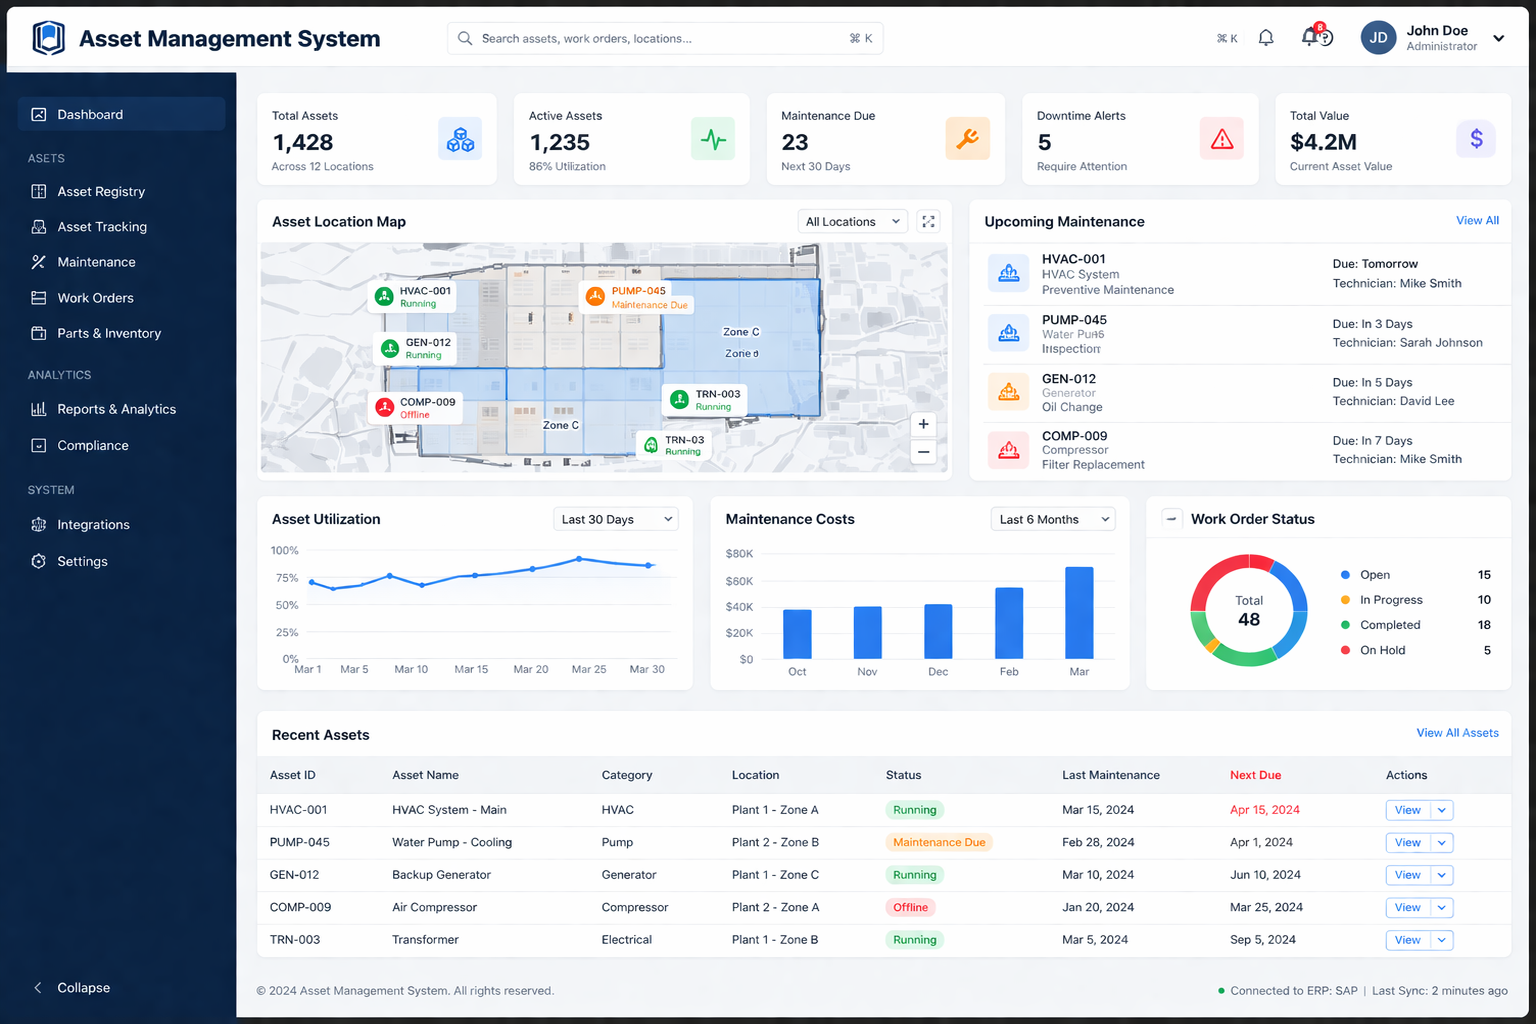View All upcoming maintenance items
Image resolution: width=1536 pixels, height=1024 pixels.
1477,220
